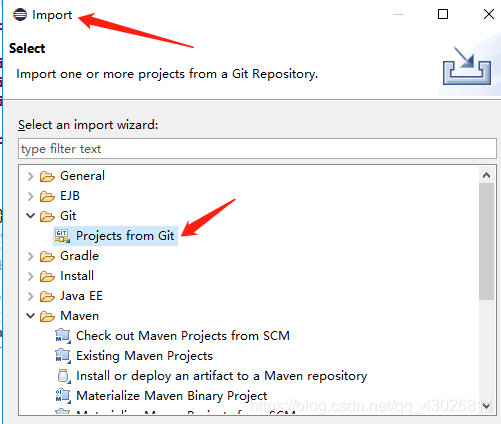The height and width of the screenshot is (424, 501).
Task: Select the Gradle tree label
Action: coord(79,256)
